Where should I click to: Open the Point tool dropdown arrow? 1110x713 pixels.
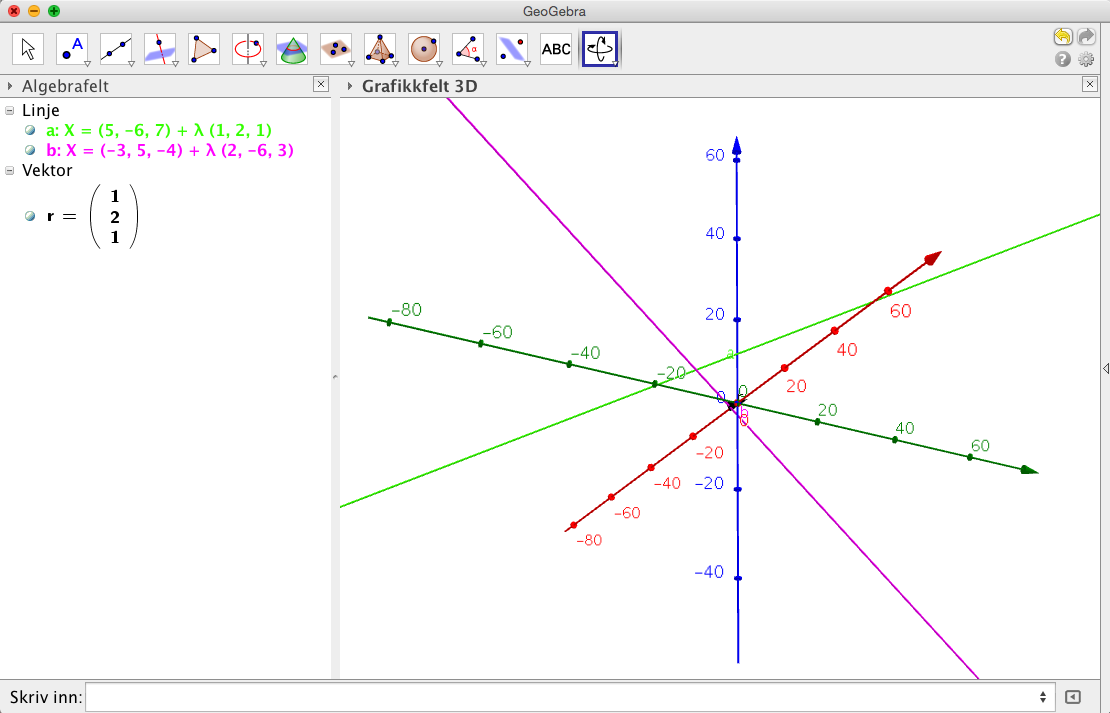click(86, 64)
